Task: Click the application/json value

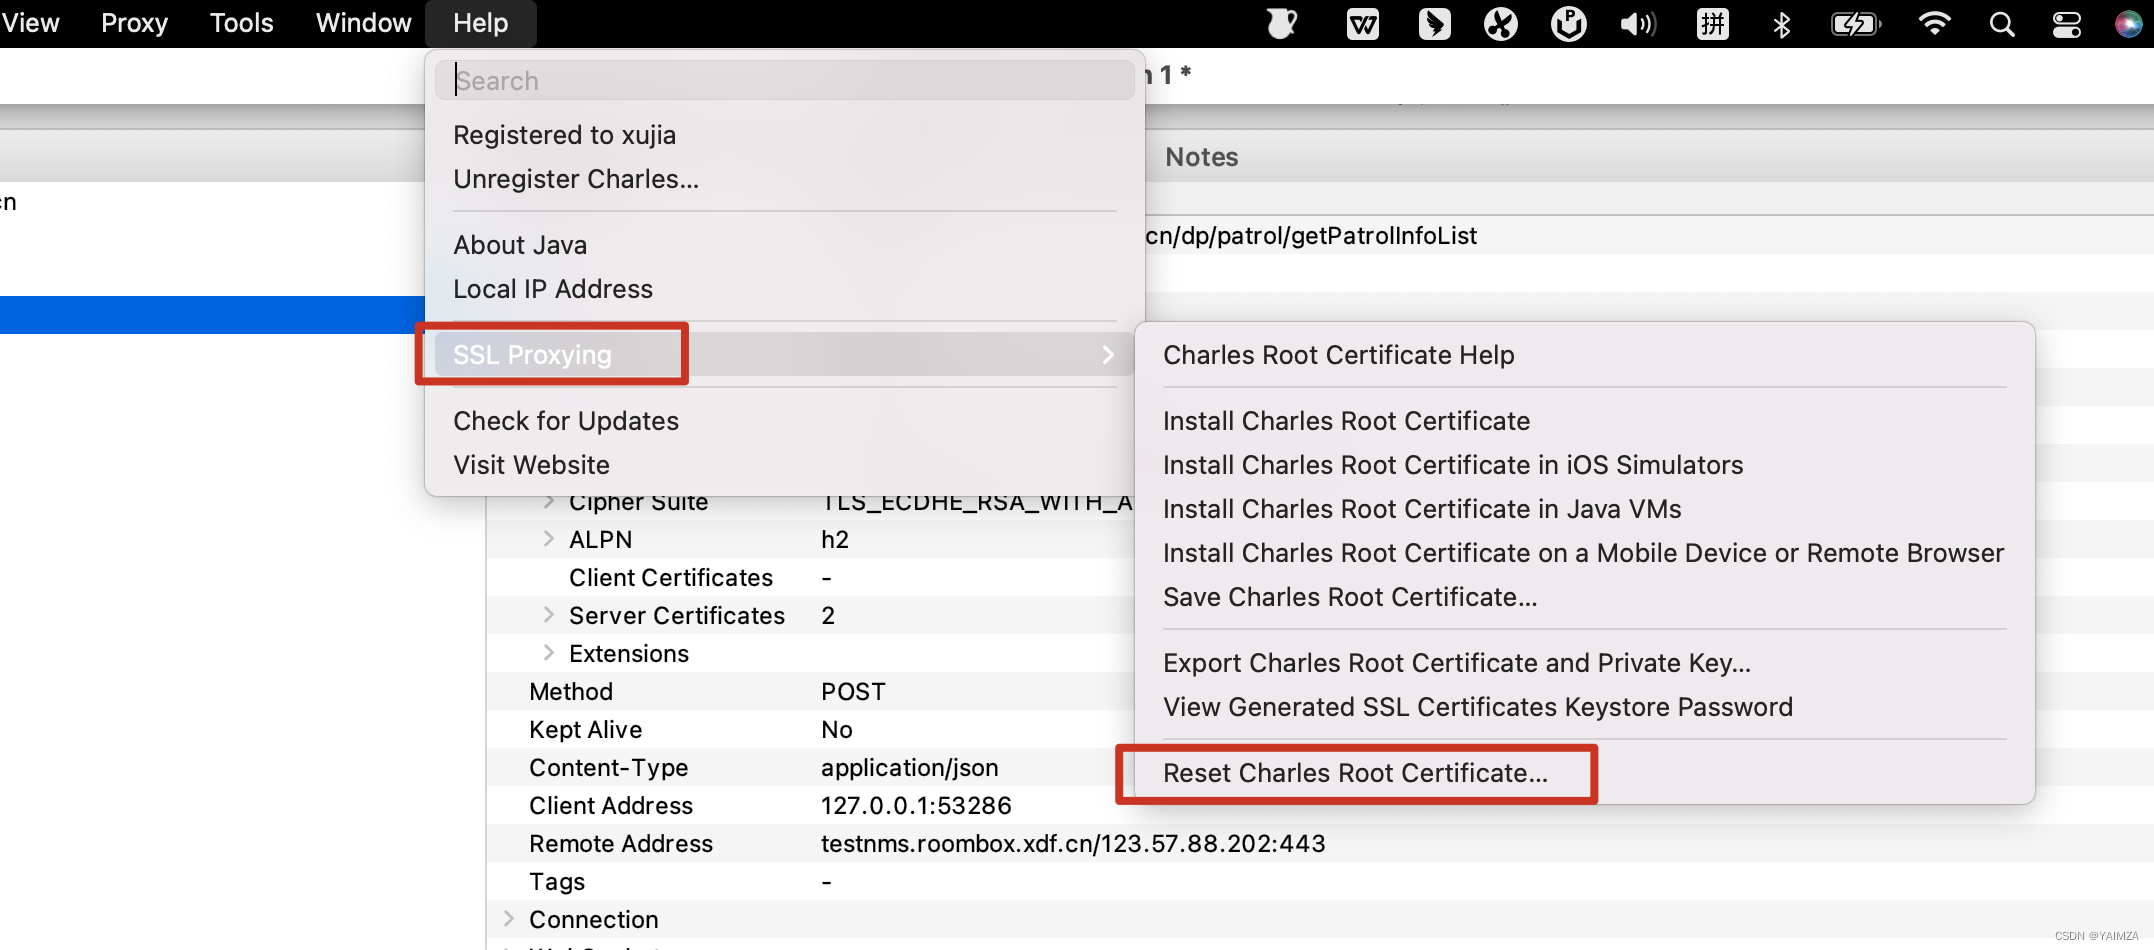Action: [909, 768]
